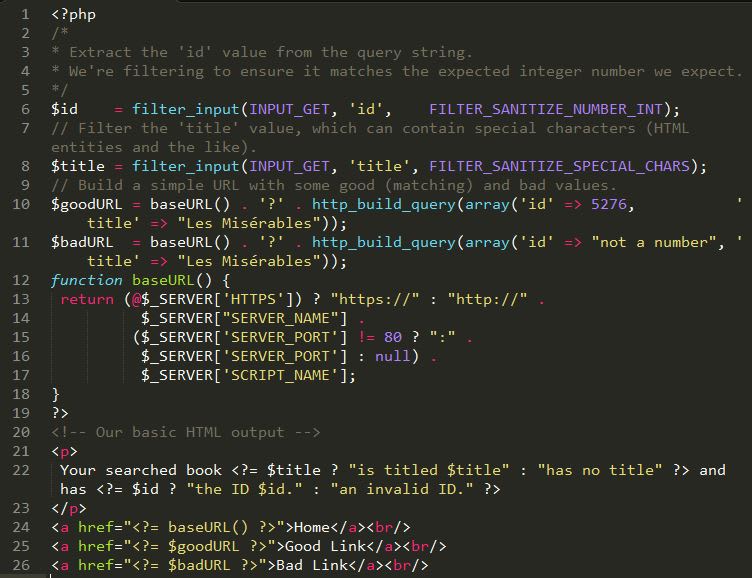The width and height of the screenshot is (752, 578).
Task: Click the "an invalid ID." string
Action: (402, 490)
